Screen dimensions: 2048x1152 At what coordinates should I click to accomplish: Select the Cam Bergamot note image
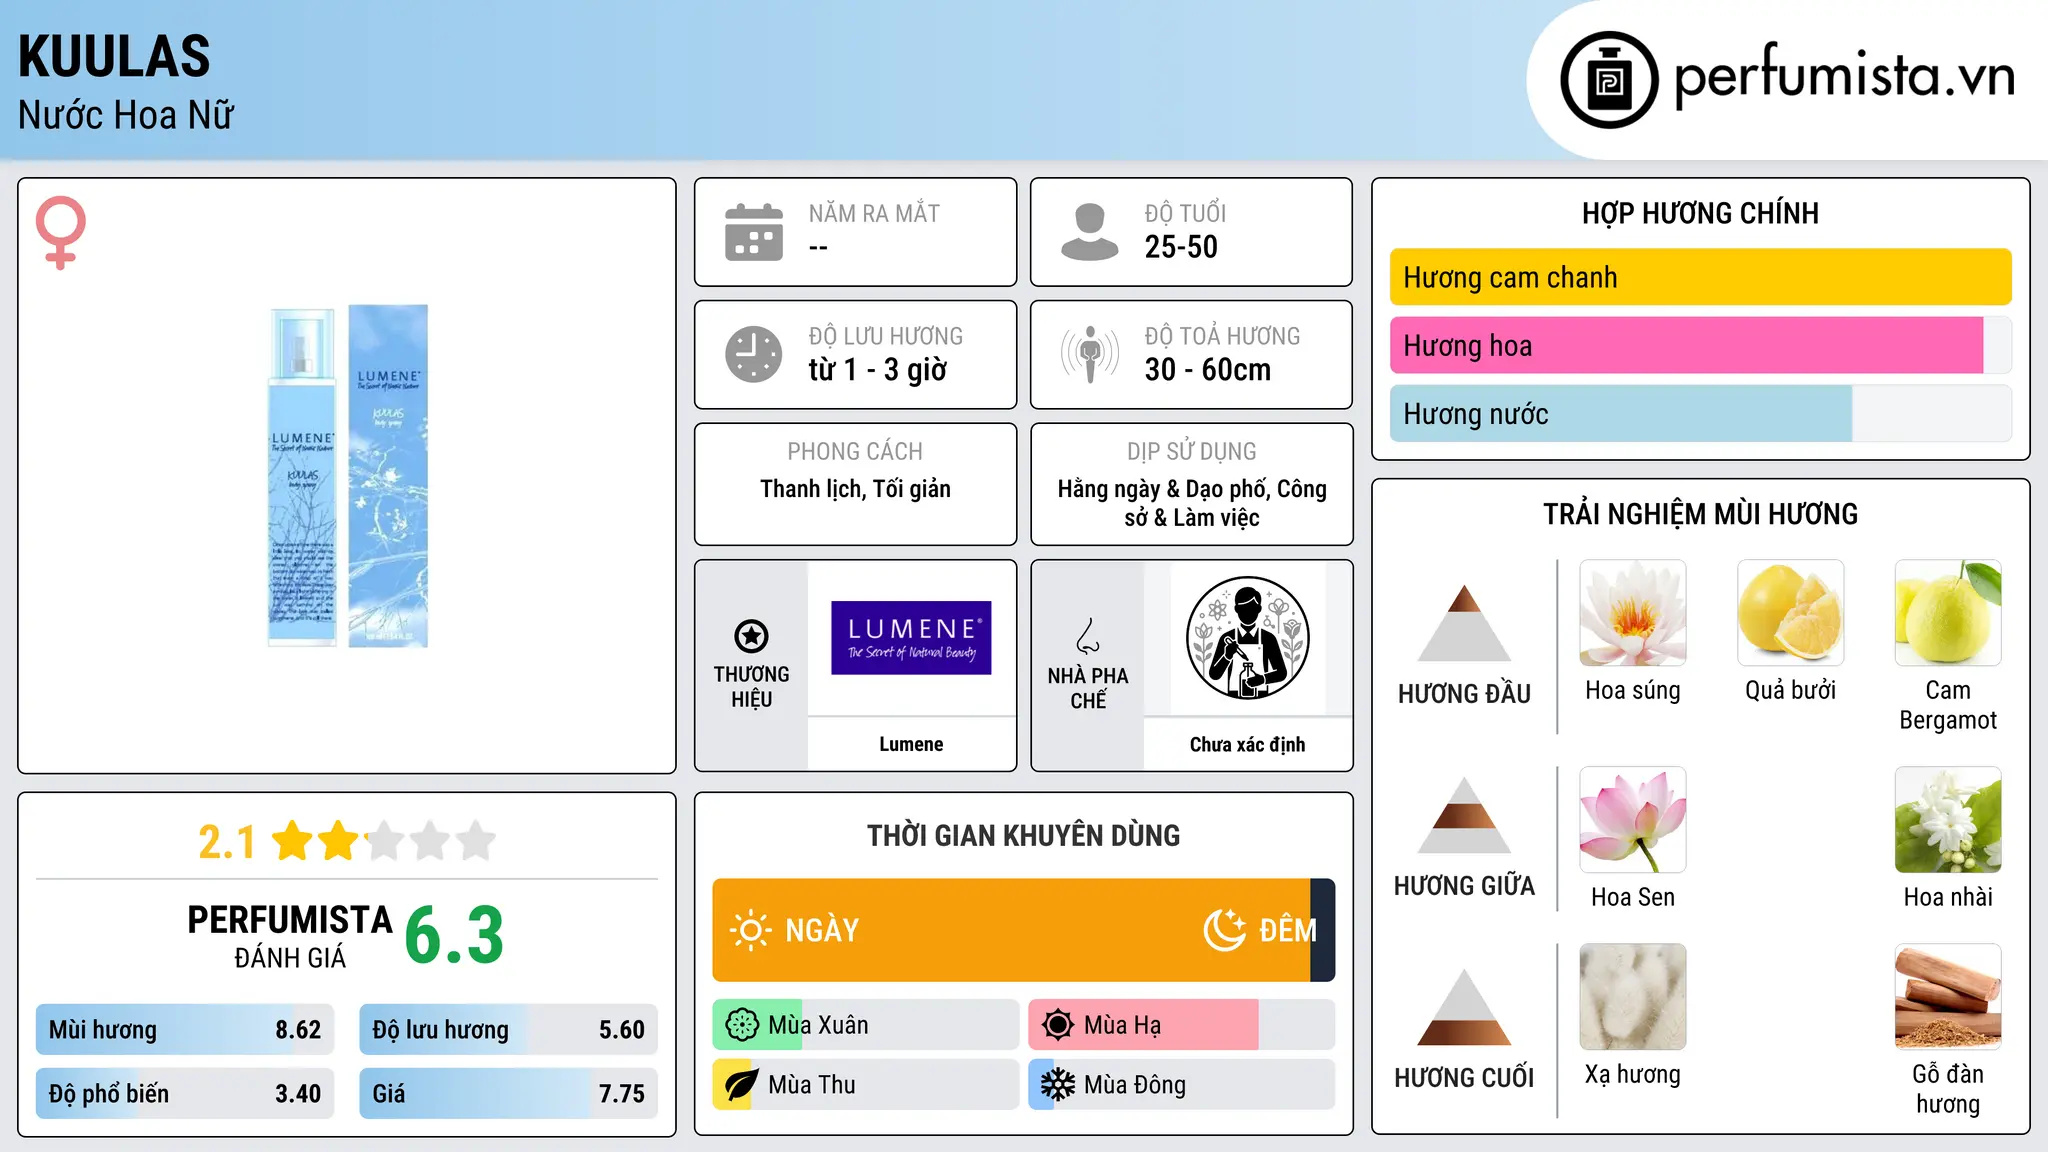pyautogui.click(x=1948, y=613)
